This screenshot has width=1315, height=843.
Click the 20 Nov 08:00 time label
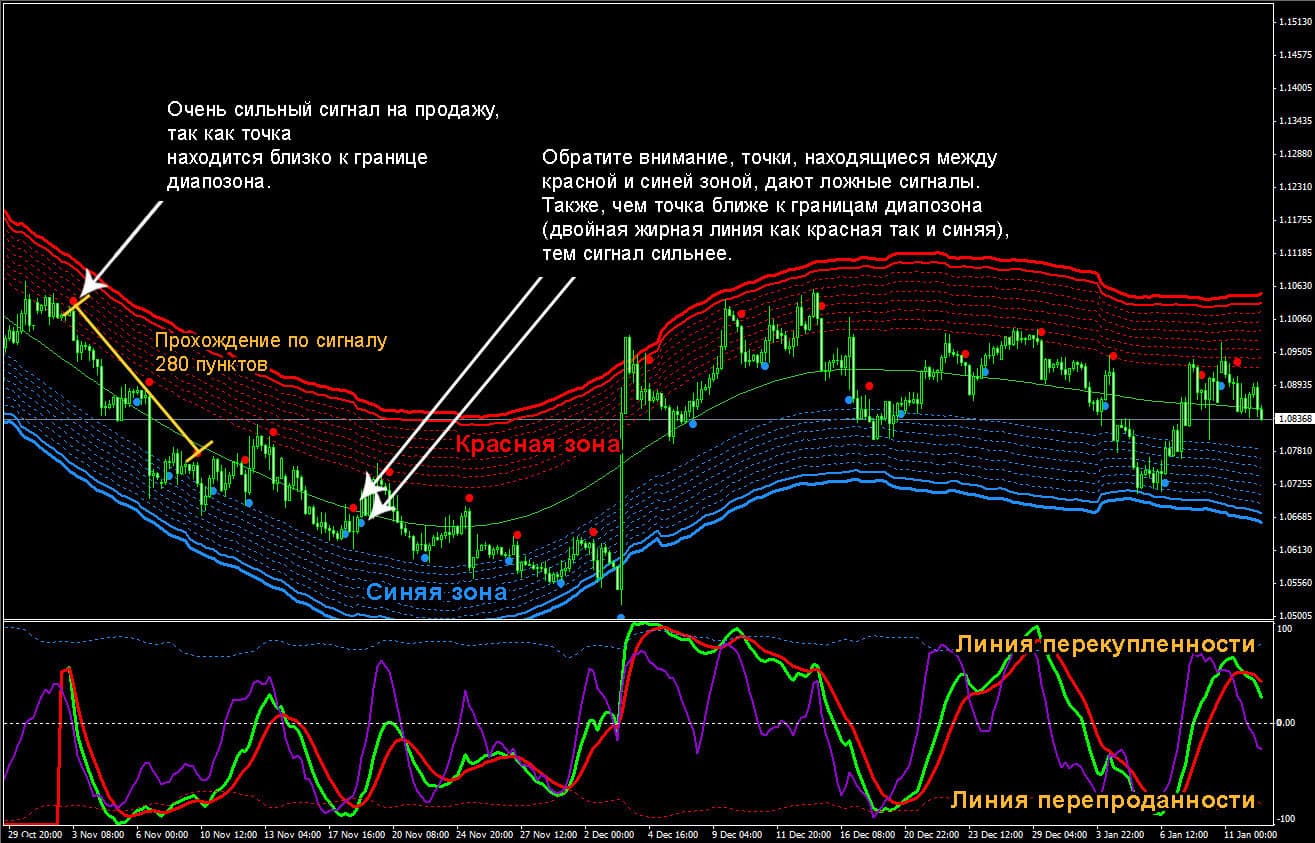coord(421,833)
